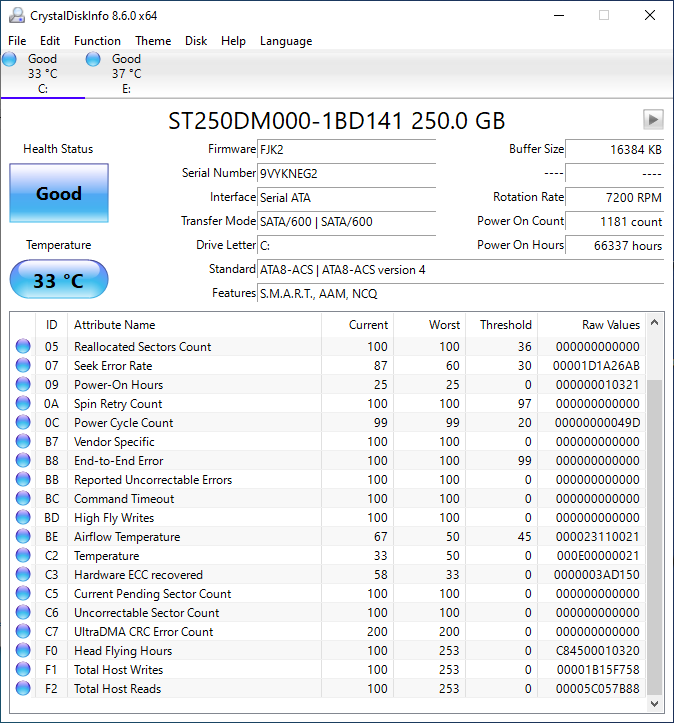Click the 33 °C temperature button
674x723 pixels.
pyautogui.click(x=59, y=279)
